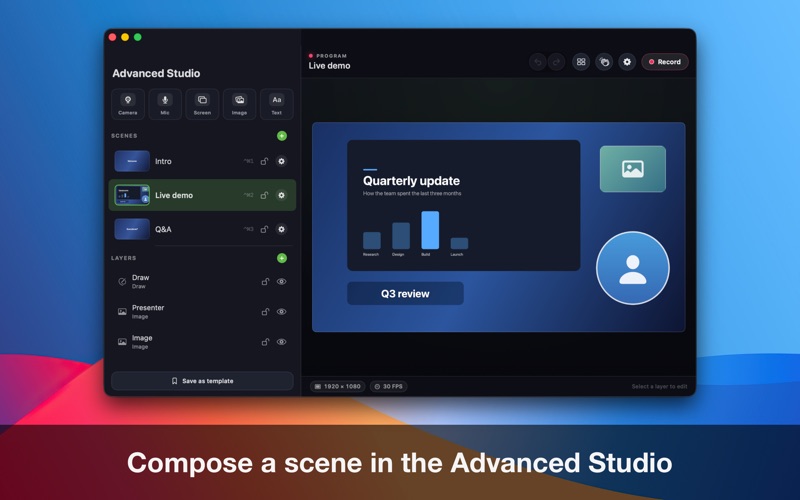Toggle lock on the Image layer
The height and width of the screenshot is (500, 800).
(x=265, y=342)
